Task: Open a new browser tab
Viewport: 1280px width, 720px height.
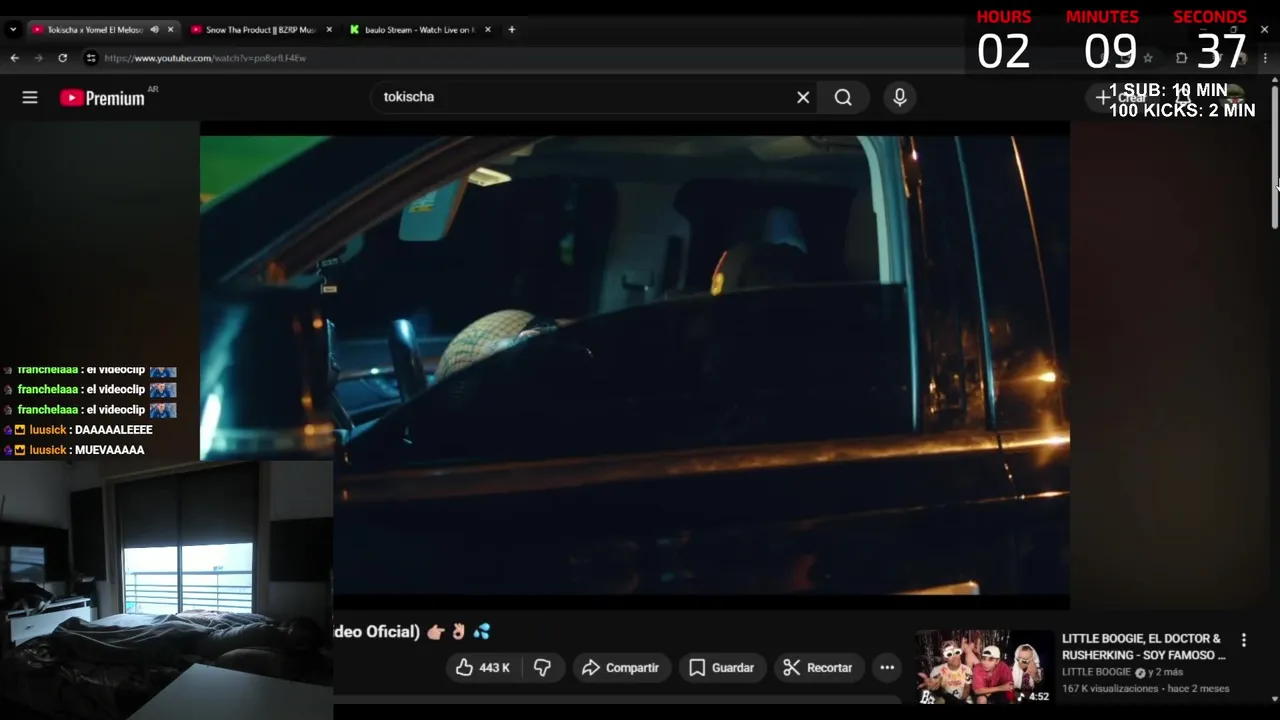Action: point(511,30)
